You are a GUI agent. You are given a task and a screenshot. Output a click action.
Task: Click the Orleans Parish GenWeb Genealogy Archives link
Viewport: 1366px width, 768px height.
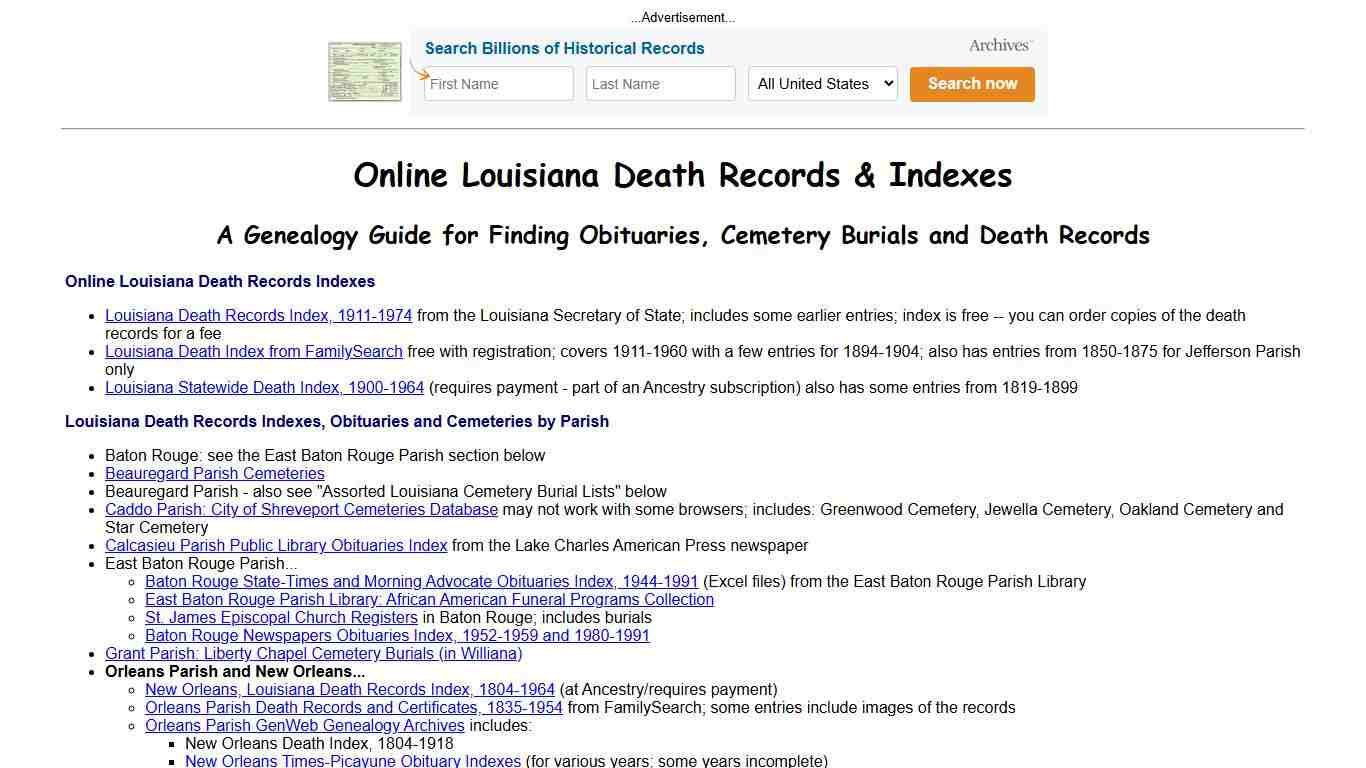click(304, 725)
